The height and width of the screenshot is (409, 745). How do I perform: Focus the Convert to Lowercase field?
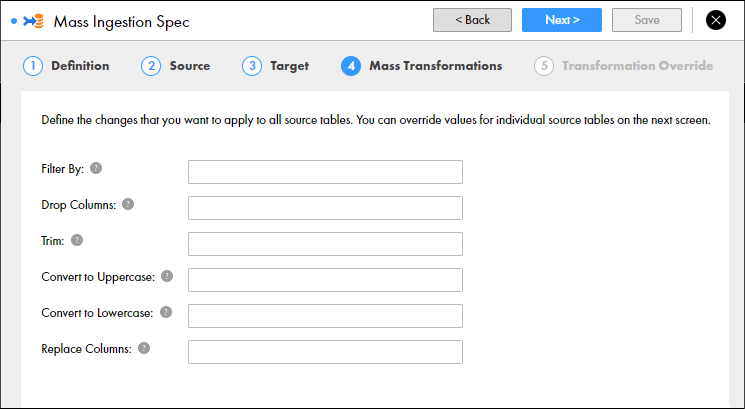click(x=325, y=316)
